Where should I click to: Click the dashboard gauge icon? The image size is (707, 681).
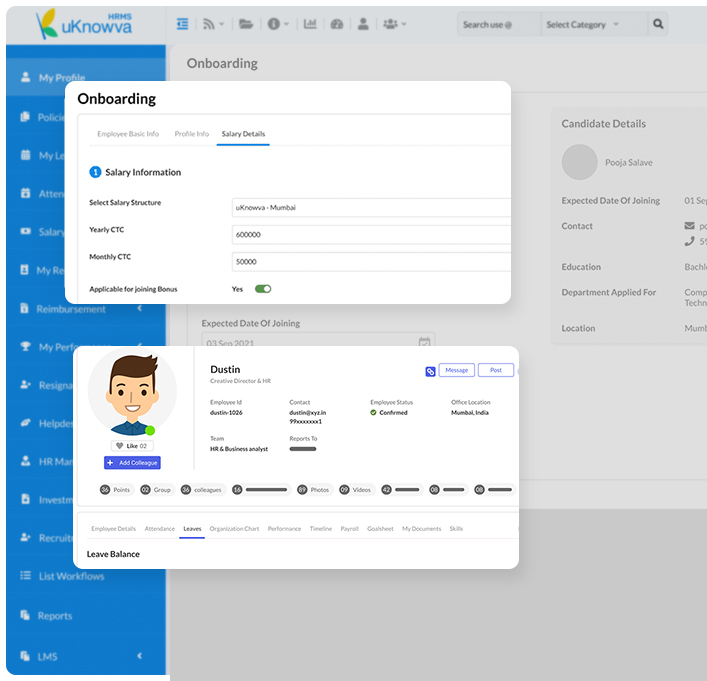point(336,24)
